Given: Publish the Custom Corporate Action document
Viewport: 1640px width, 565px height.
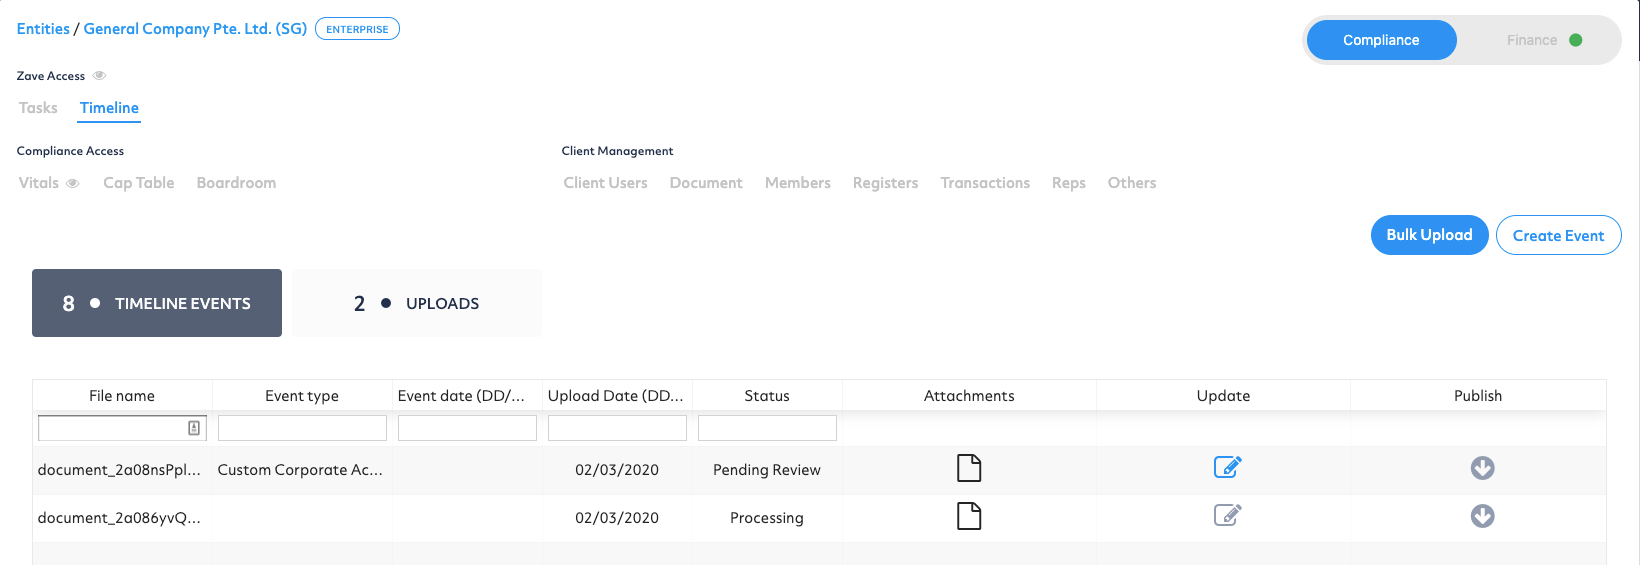Looking at the screenshot, I should [1482, 468].
